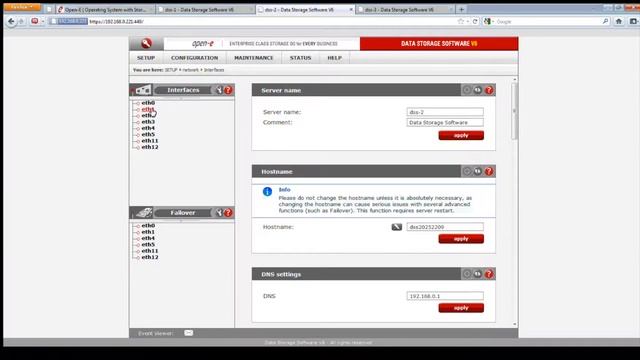Click the 'network' breadcrumb link

click(190, 70)
